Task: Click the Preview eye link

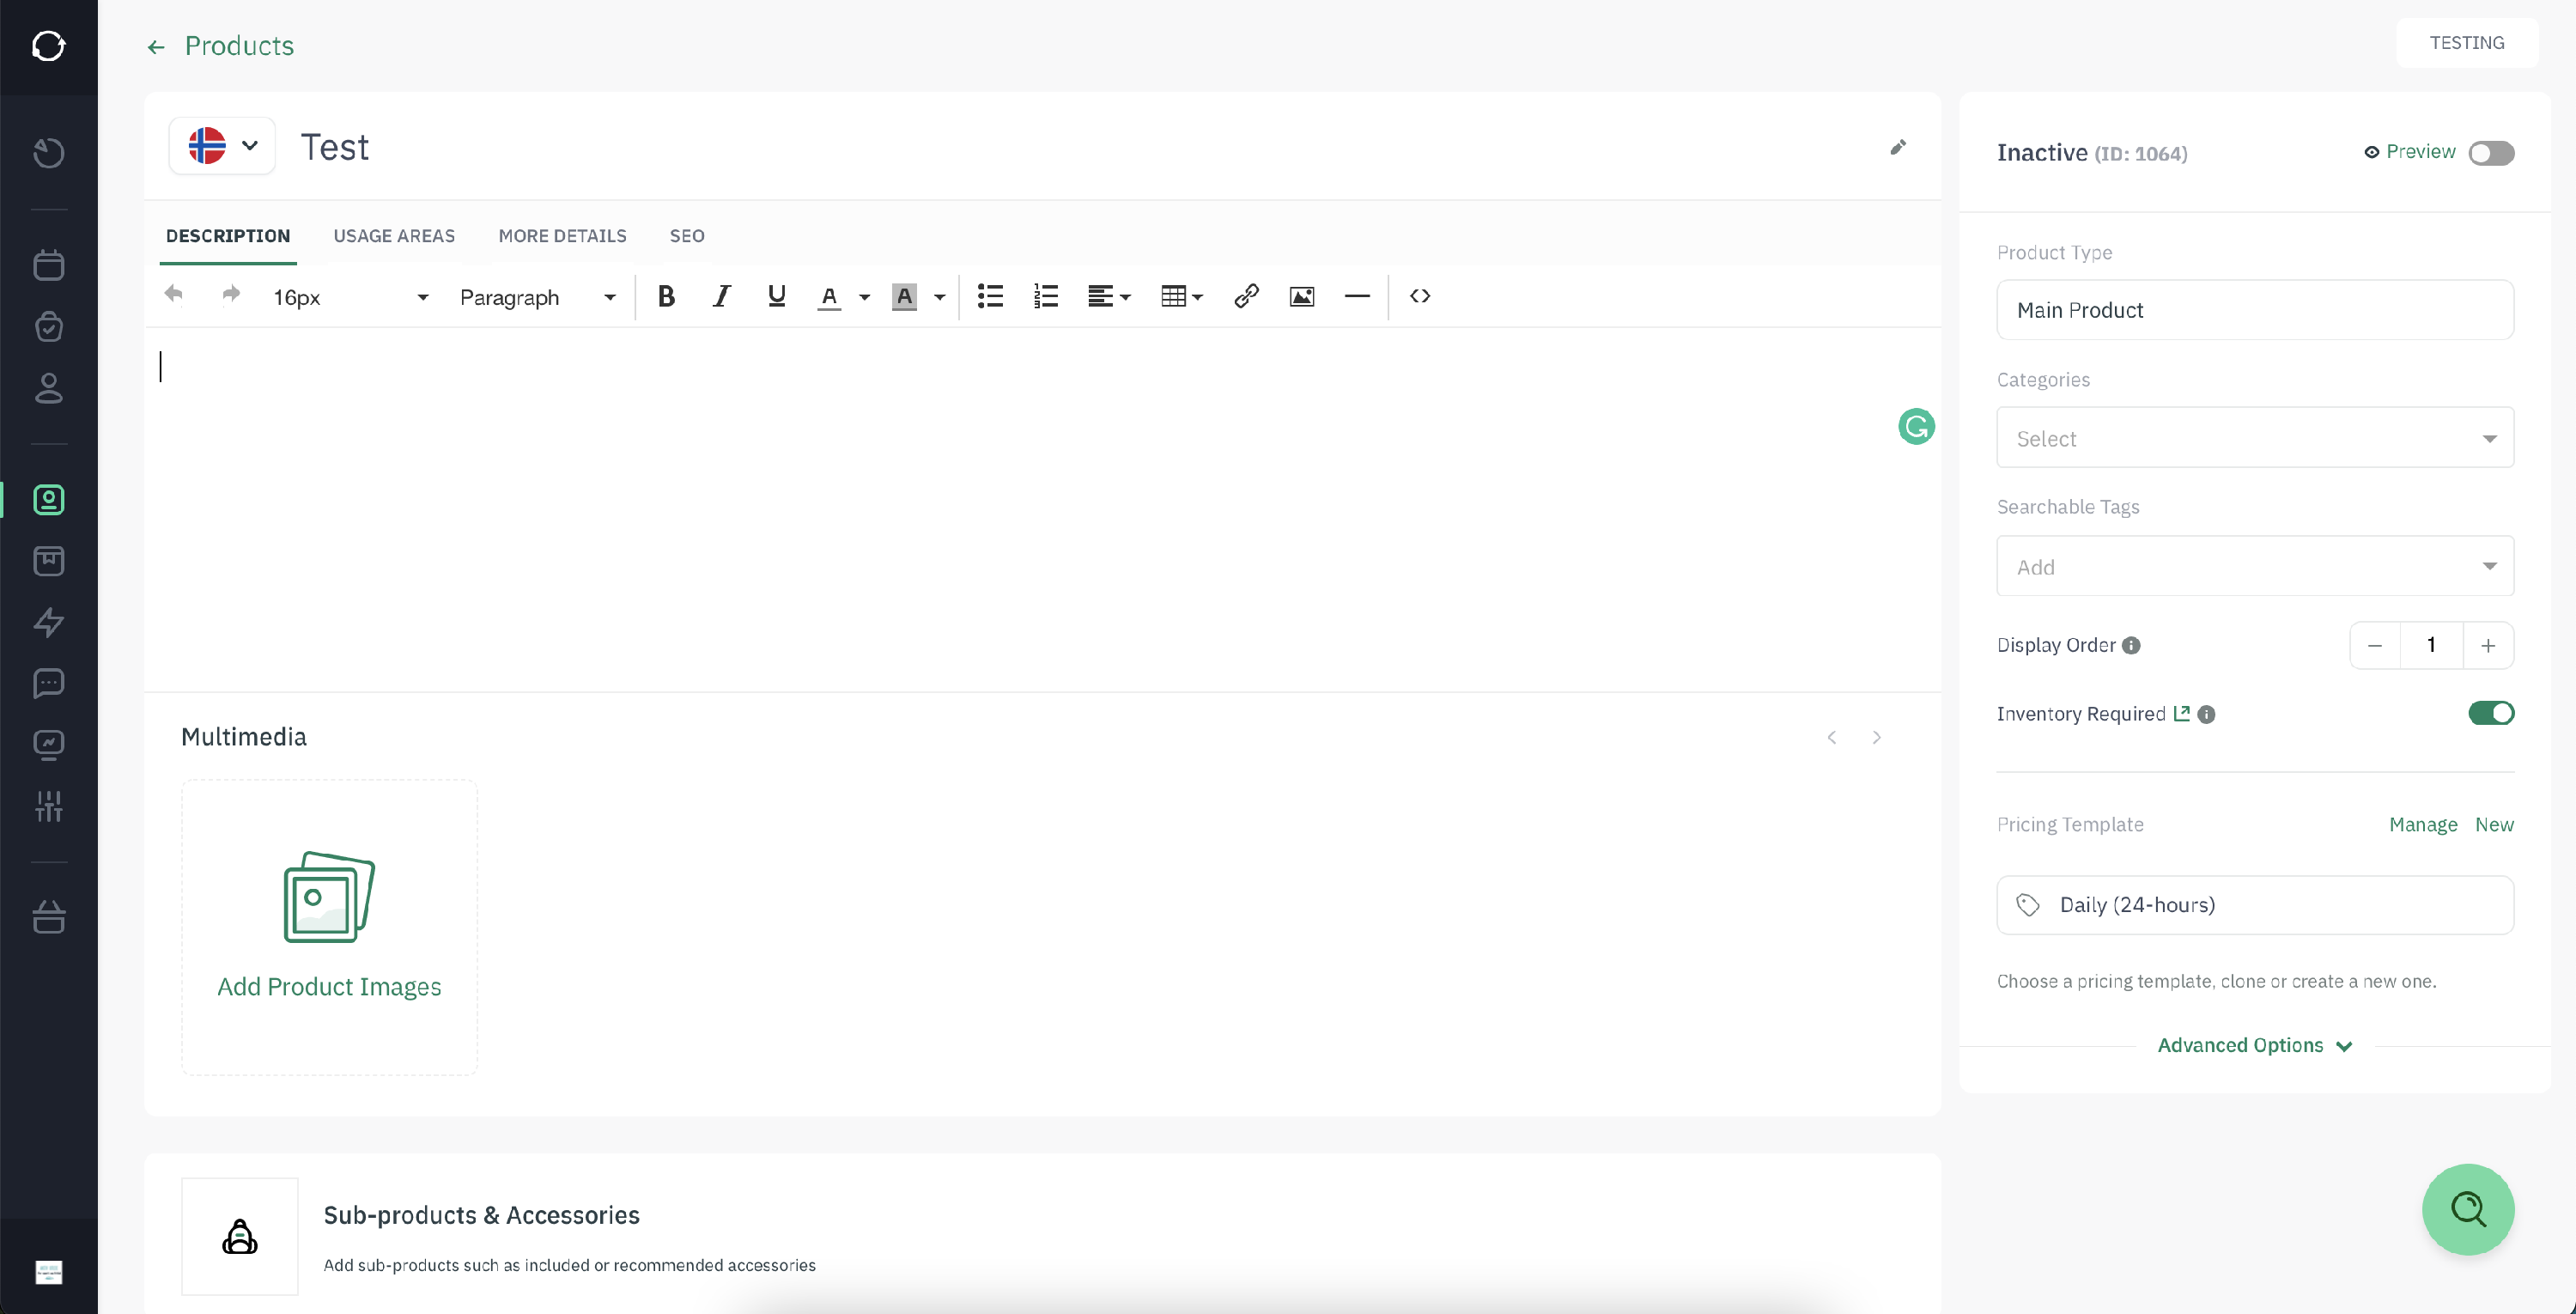Action: point(2410,152)
